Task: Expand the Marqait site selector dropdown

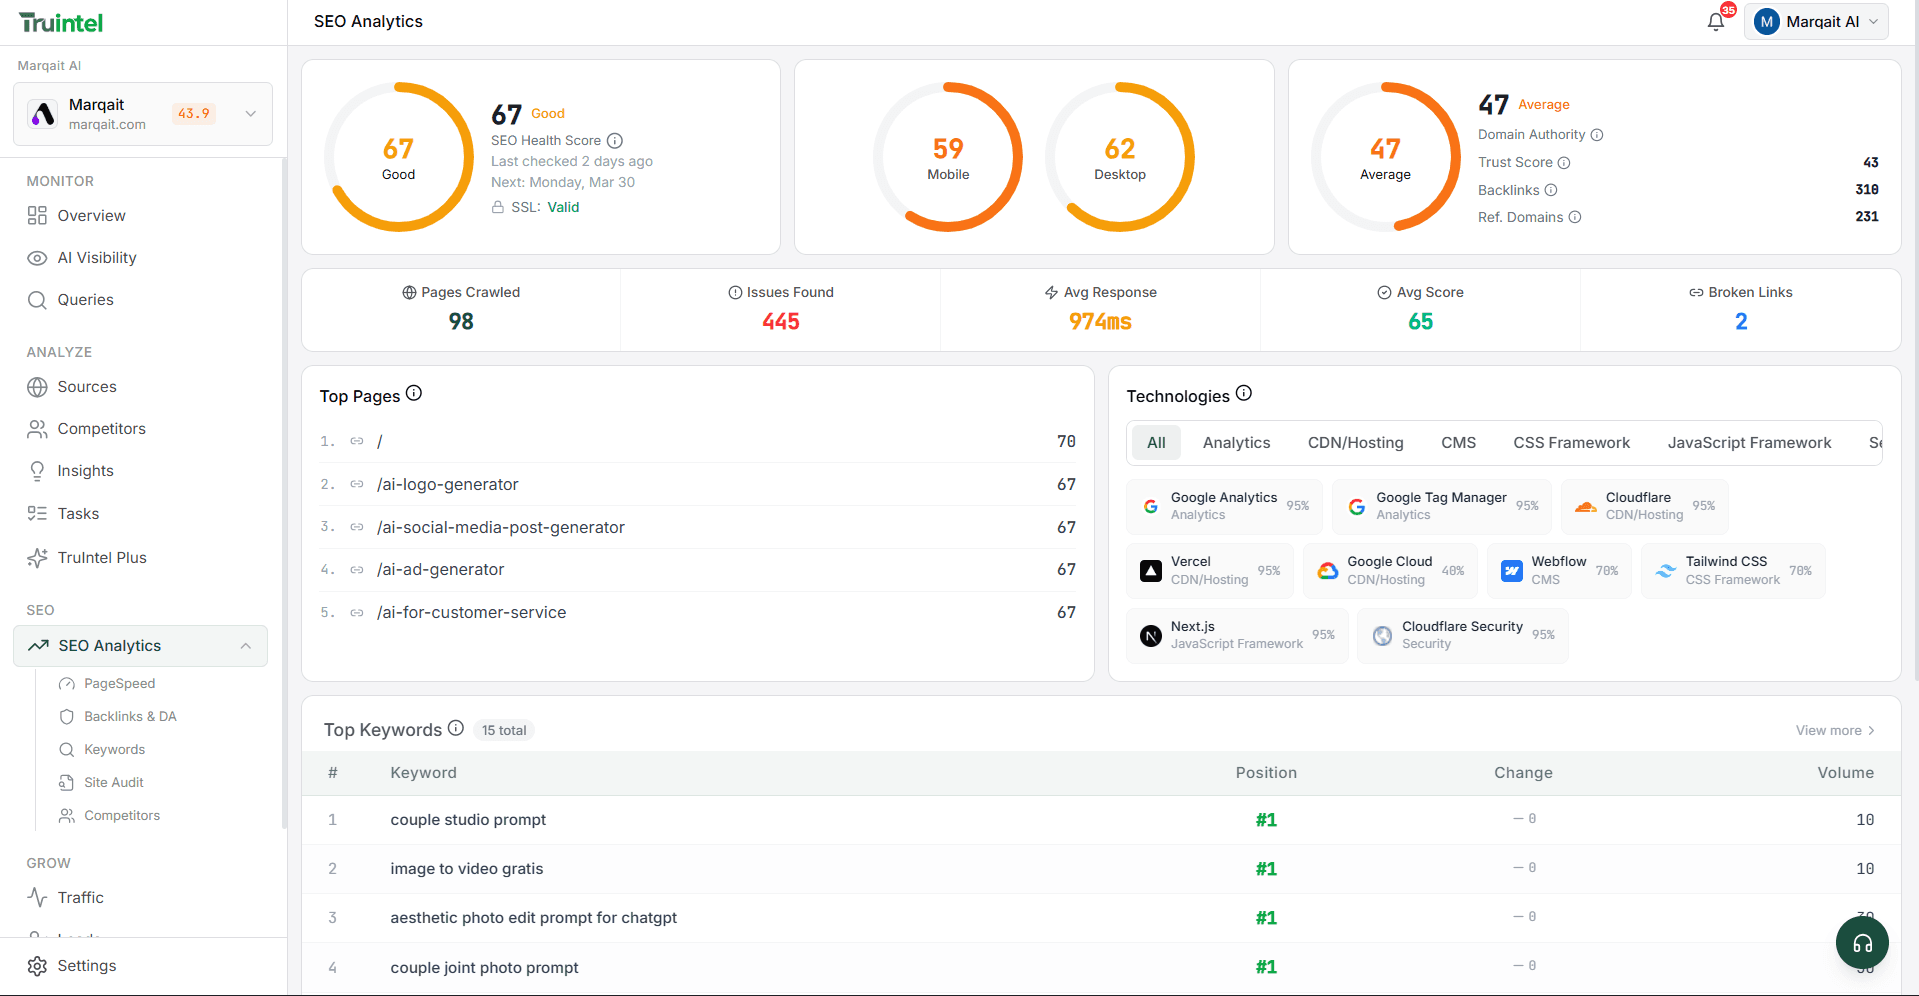Action: click(x=251, y=114)
